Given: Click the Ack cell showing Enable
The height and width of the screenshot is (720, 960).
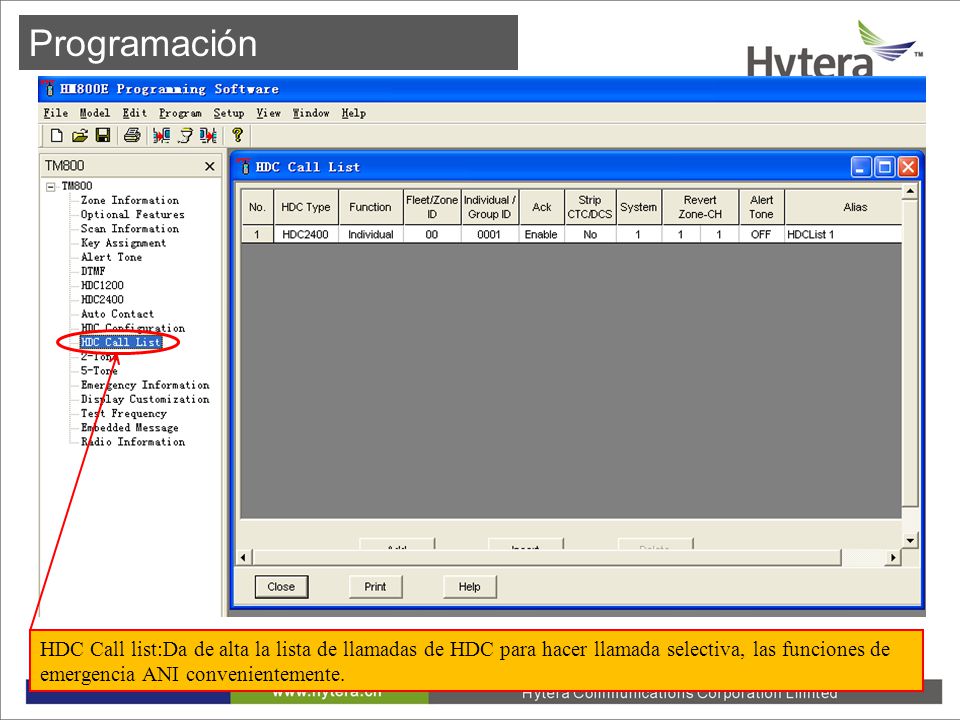Looking at the screenshot, I should pos(541,234).
